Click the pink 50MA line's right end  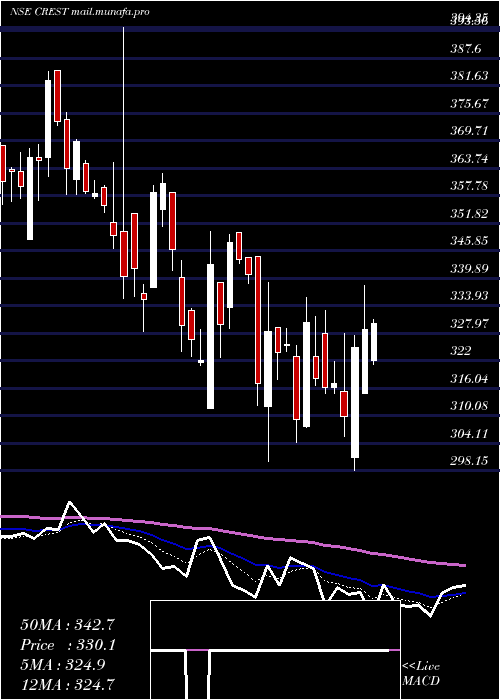[x=463, y=565]
